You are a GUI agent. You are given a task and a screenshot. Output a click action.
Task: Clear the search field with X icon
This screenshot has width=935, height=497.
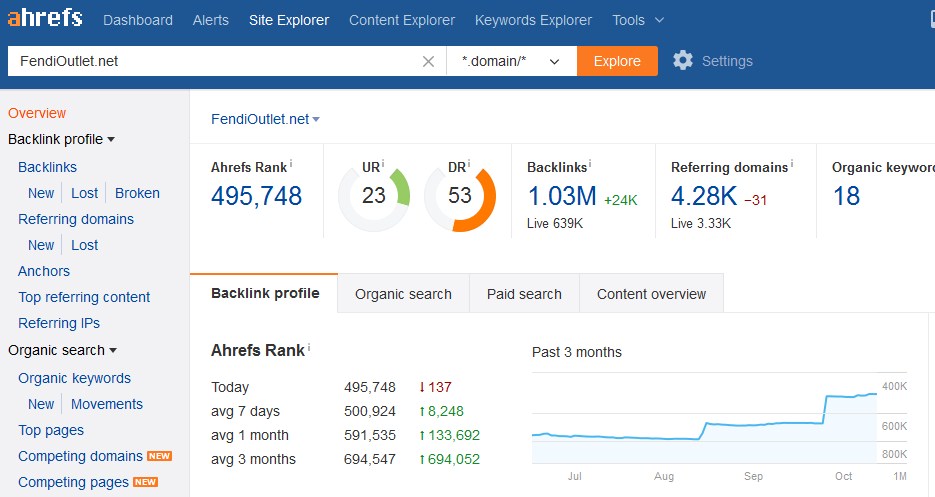tap(428, 61)
